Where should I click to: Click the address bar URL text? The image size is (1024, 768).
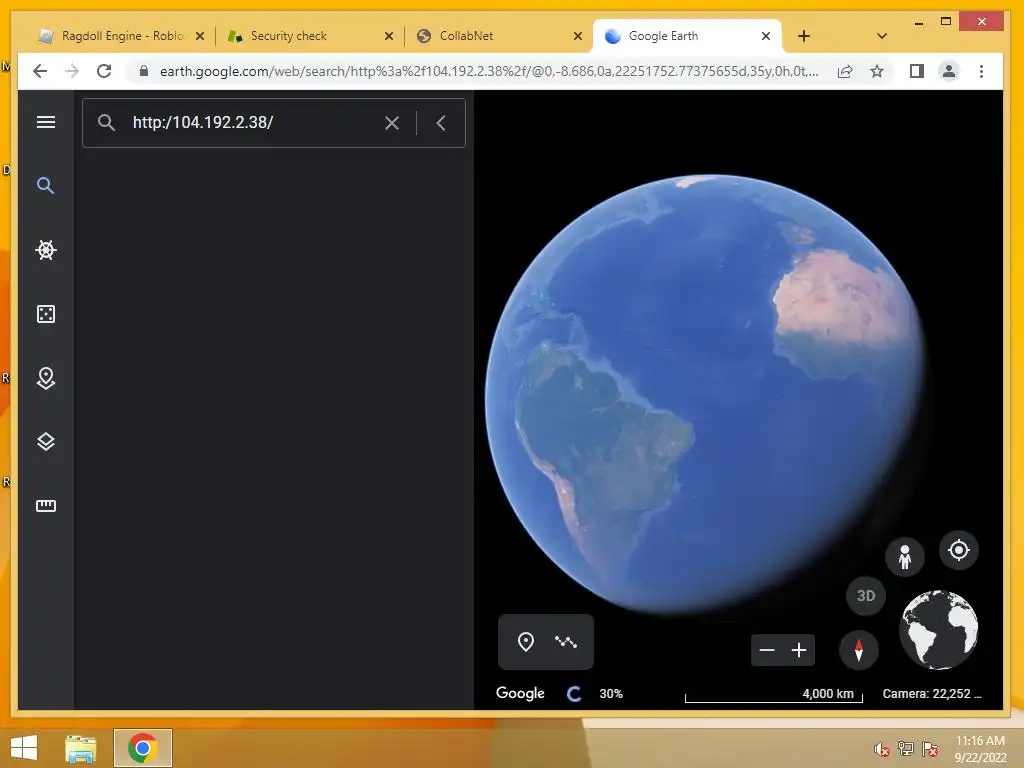[488, 71]
